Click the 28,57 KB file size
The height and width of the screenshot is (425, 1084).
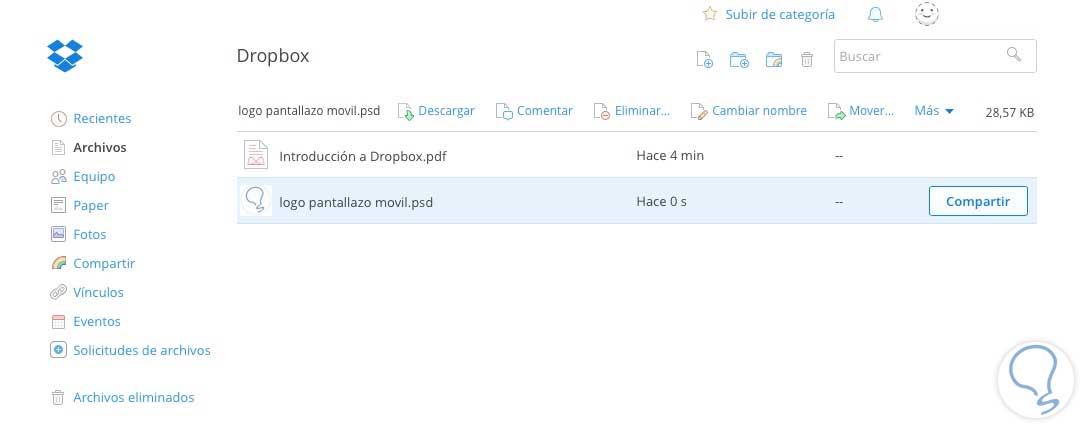(1009, 113)
